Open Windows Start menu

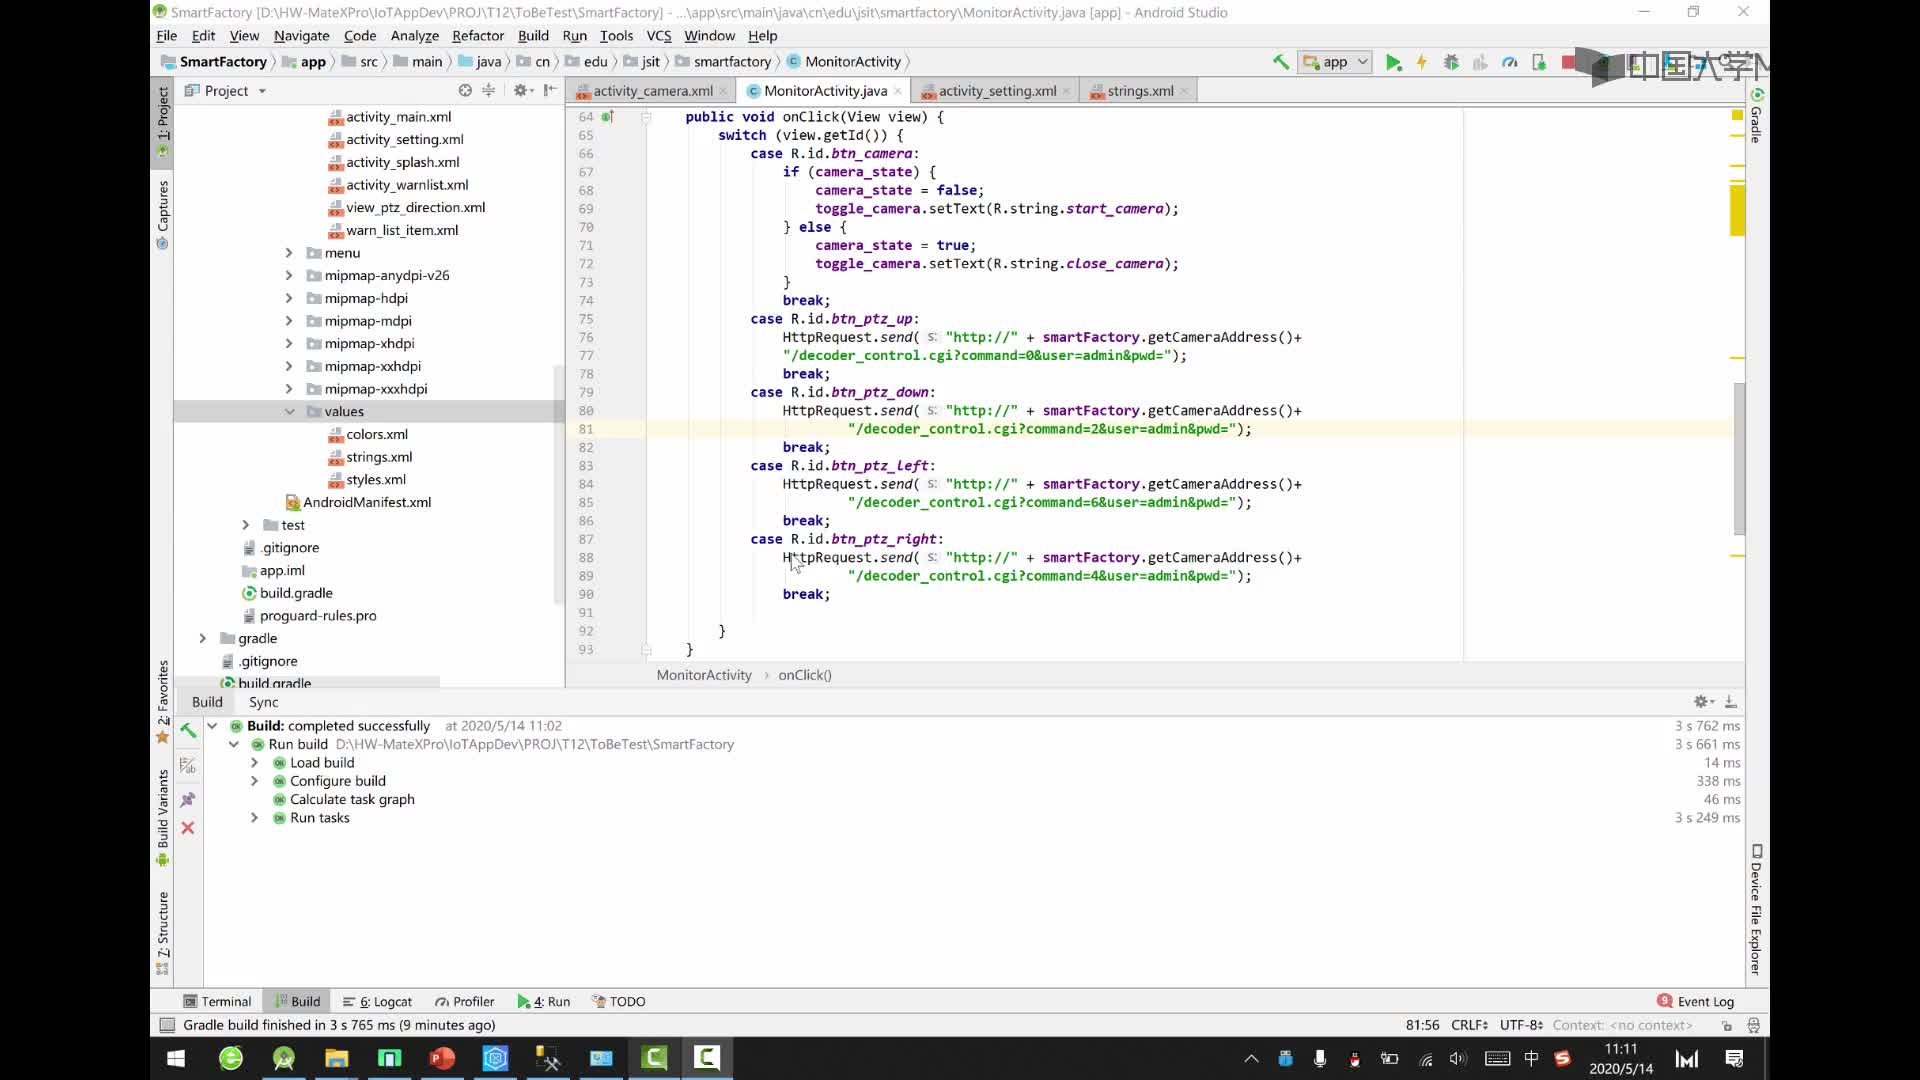[x=176, y=1058]
